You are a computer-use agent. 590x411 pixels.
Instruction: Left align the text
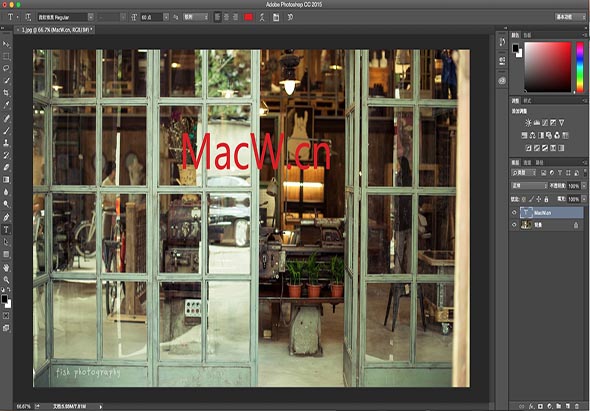point(217,17)
